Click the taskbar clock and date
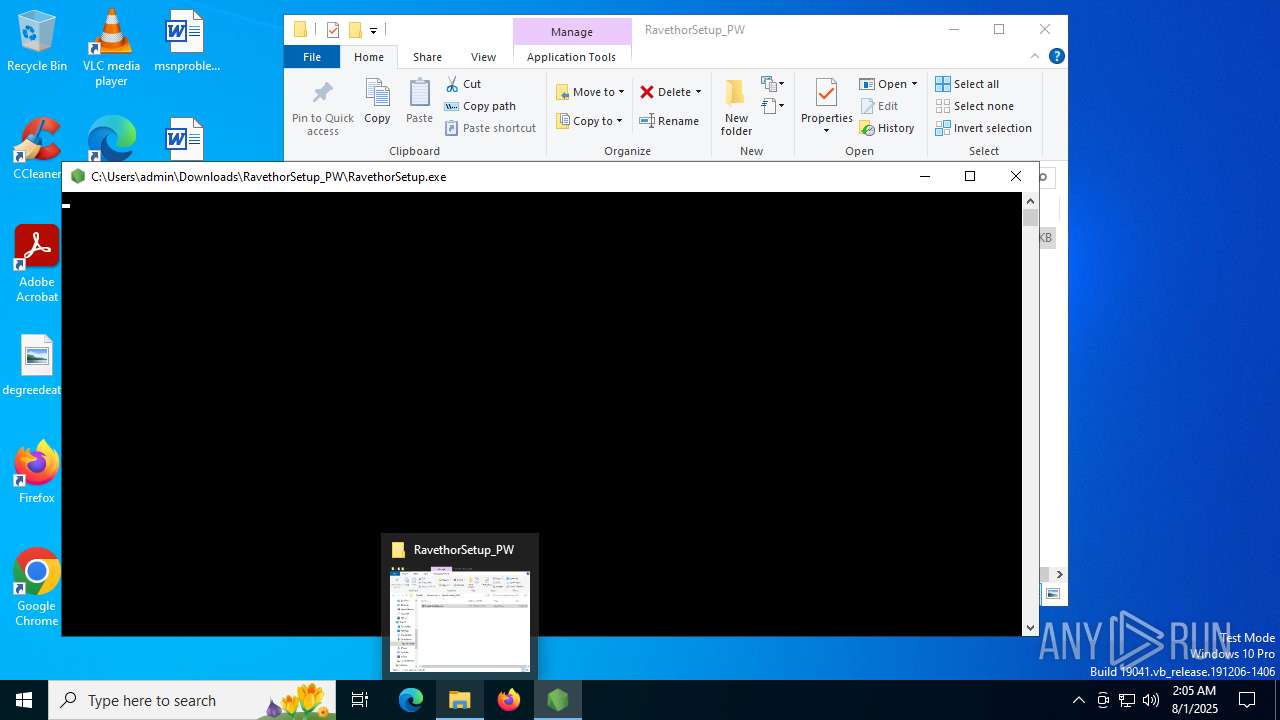This screenshot has height=720, width=1280. (x=1194, y=700)
